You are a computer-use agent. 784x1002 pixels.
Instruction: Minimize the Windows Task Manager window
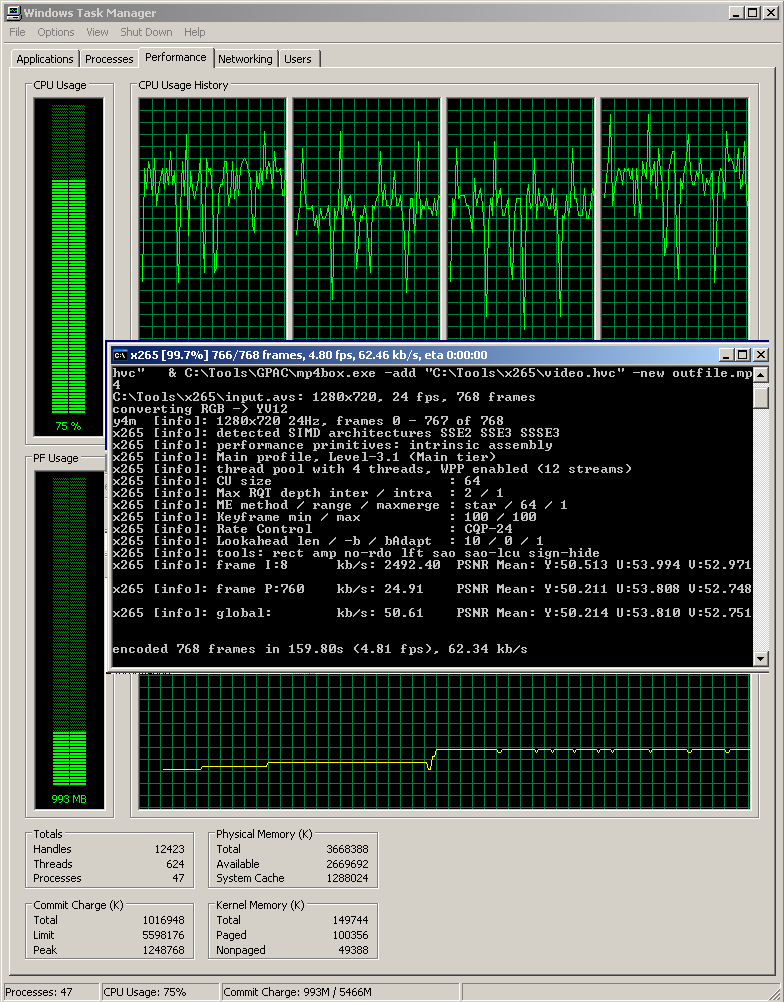point(736,13)
